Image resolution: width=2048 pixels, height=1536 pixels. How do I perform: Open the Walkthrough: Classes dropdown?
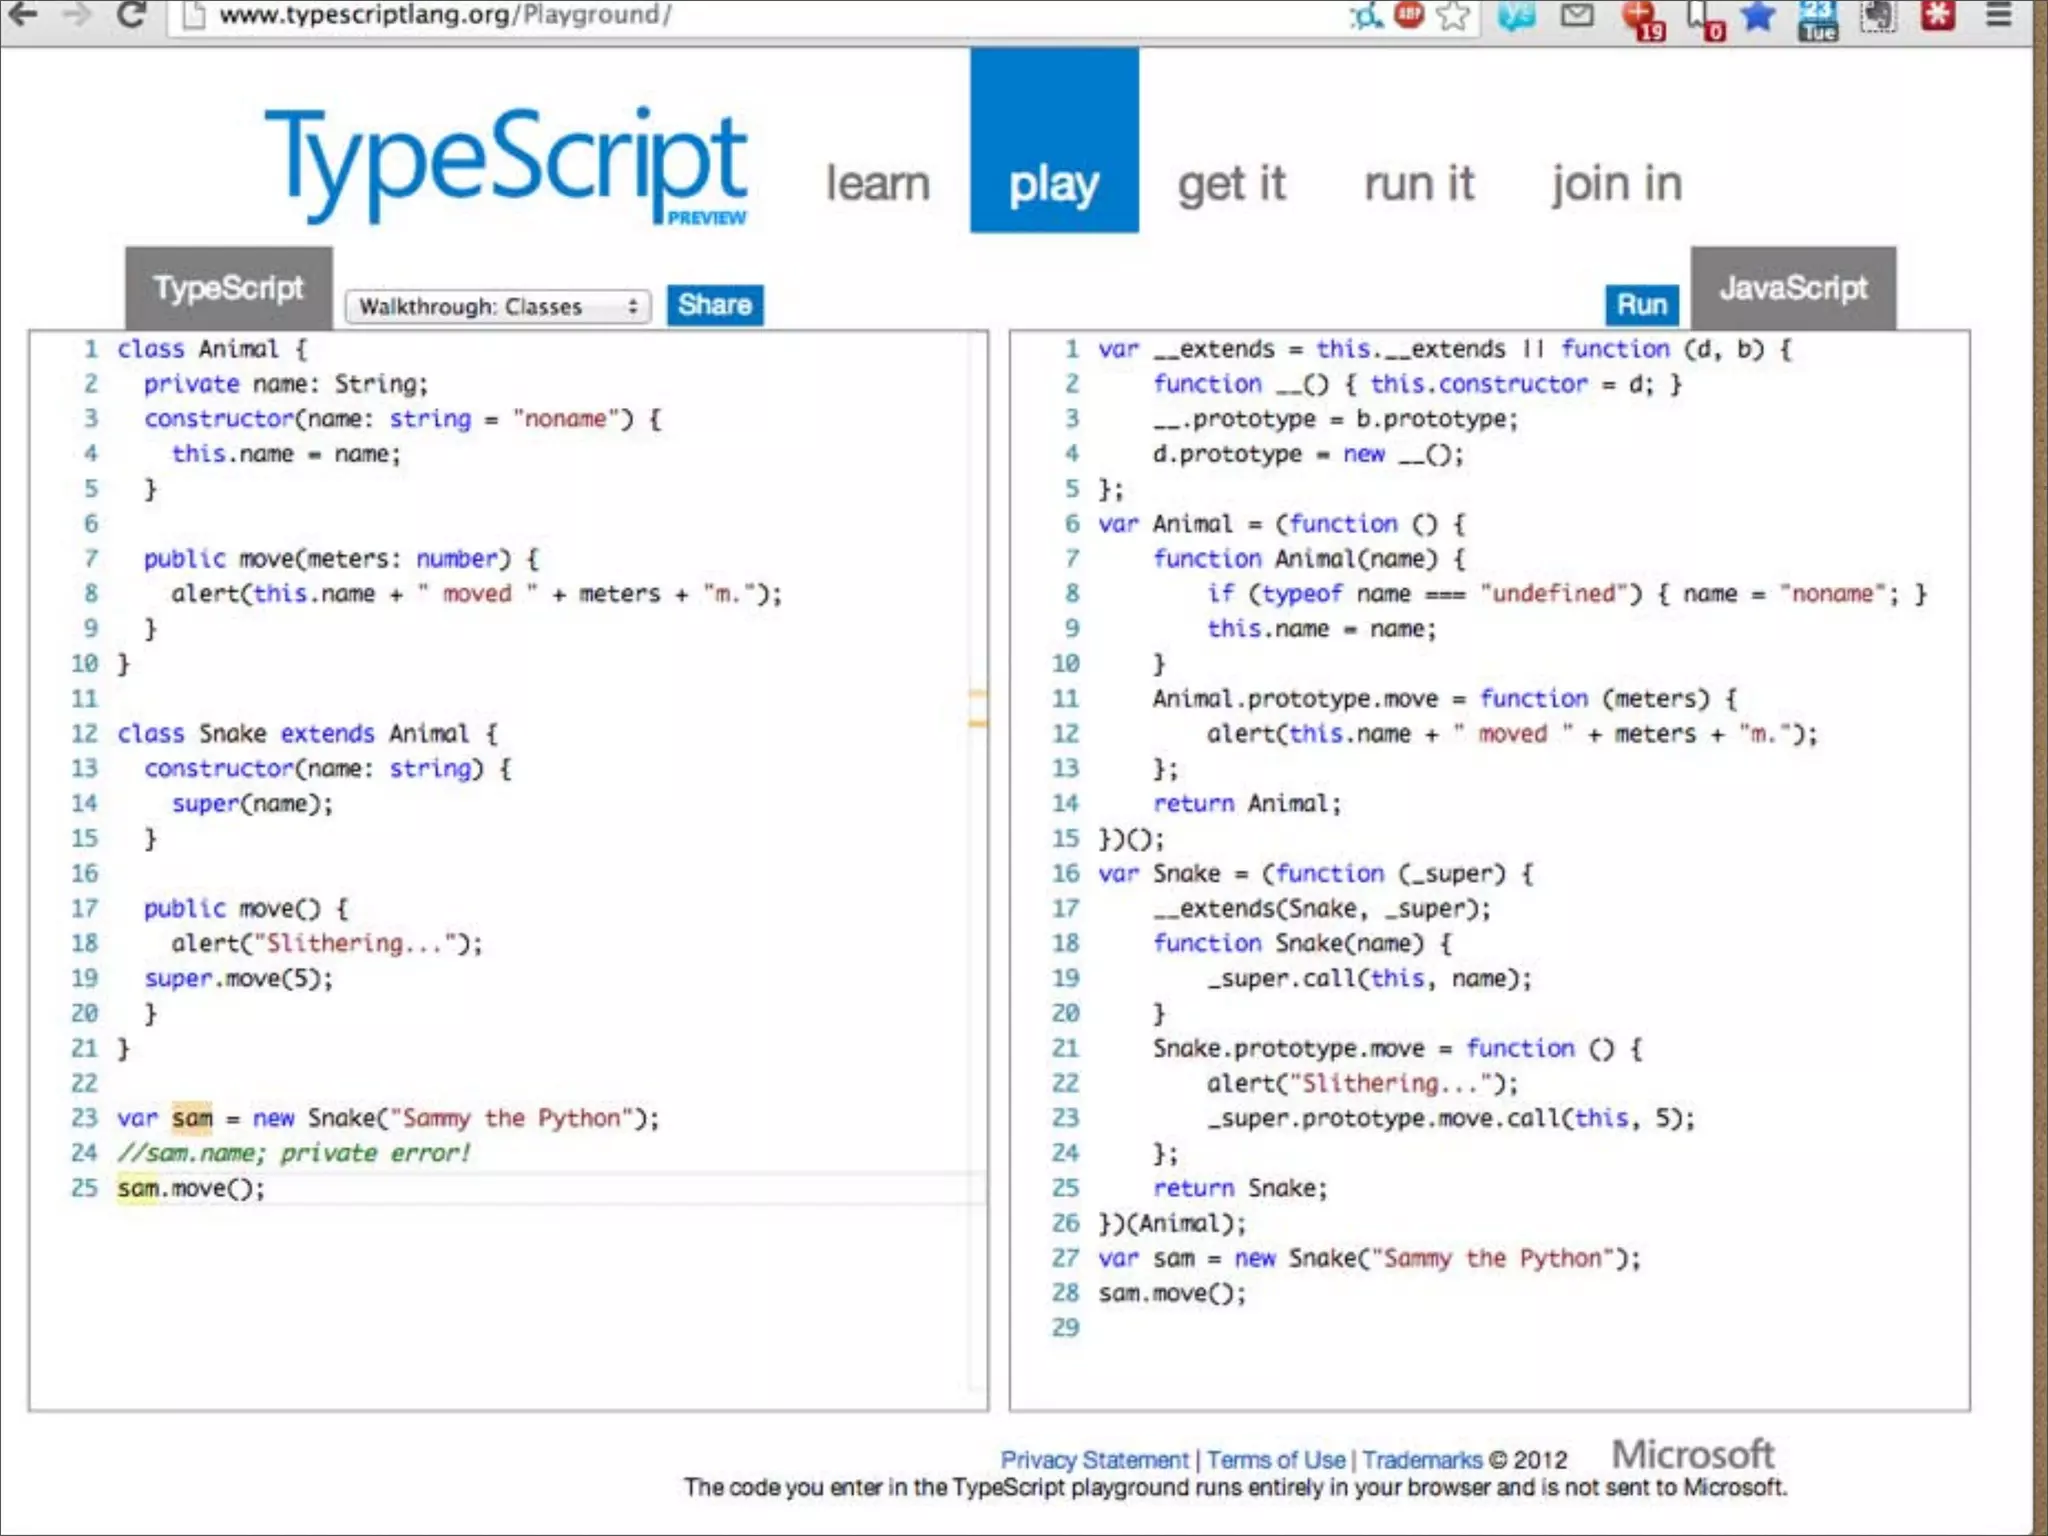497,306
